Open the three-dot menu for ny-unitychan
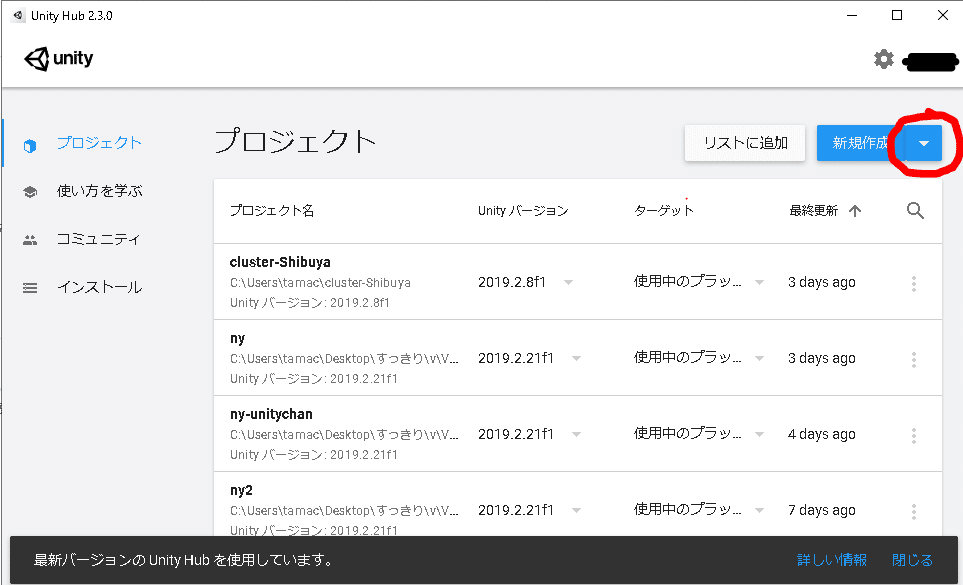This screenshot has height=585, width=963. 914,435
